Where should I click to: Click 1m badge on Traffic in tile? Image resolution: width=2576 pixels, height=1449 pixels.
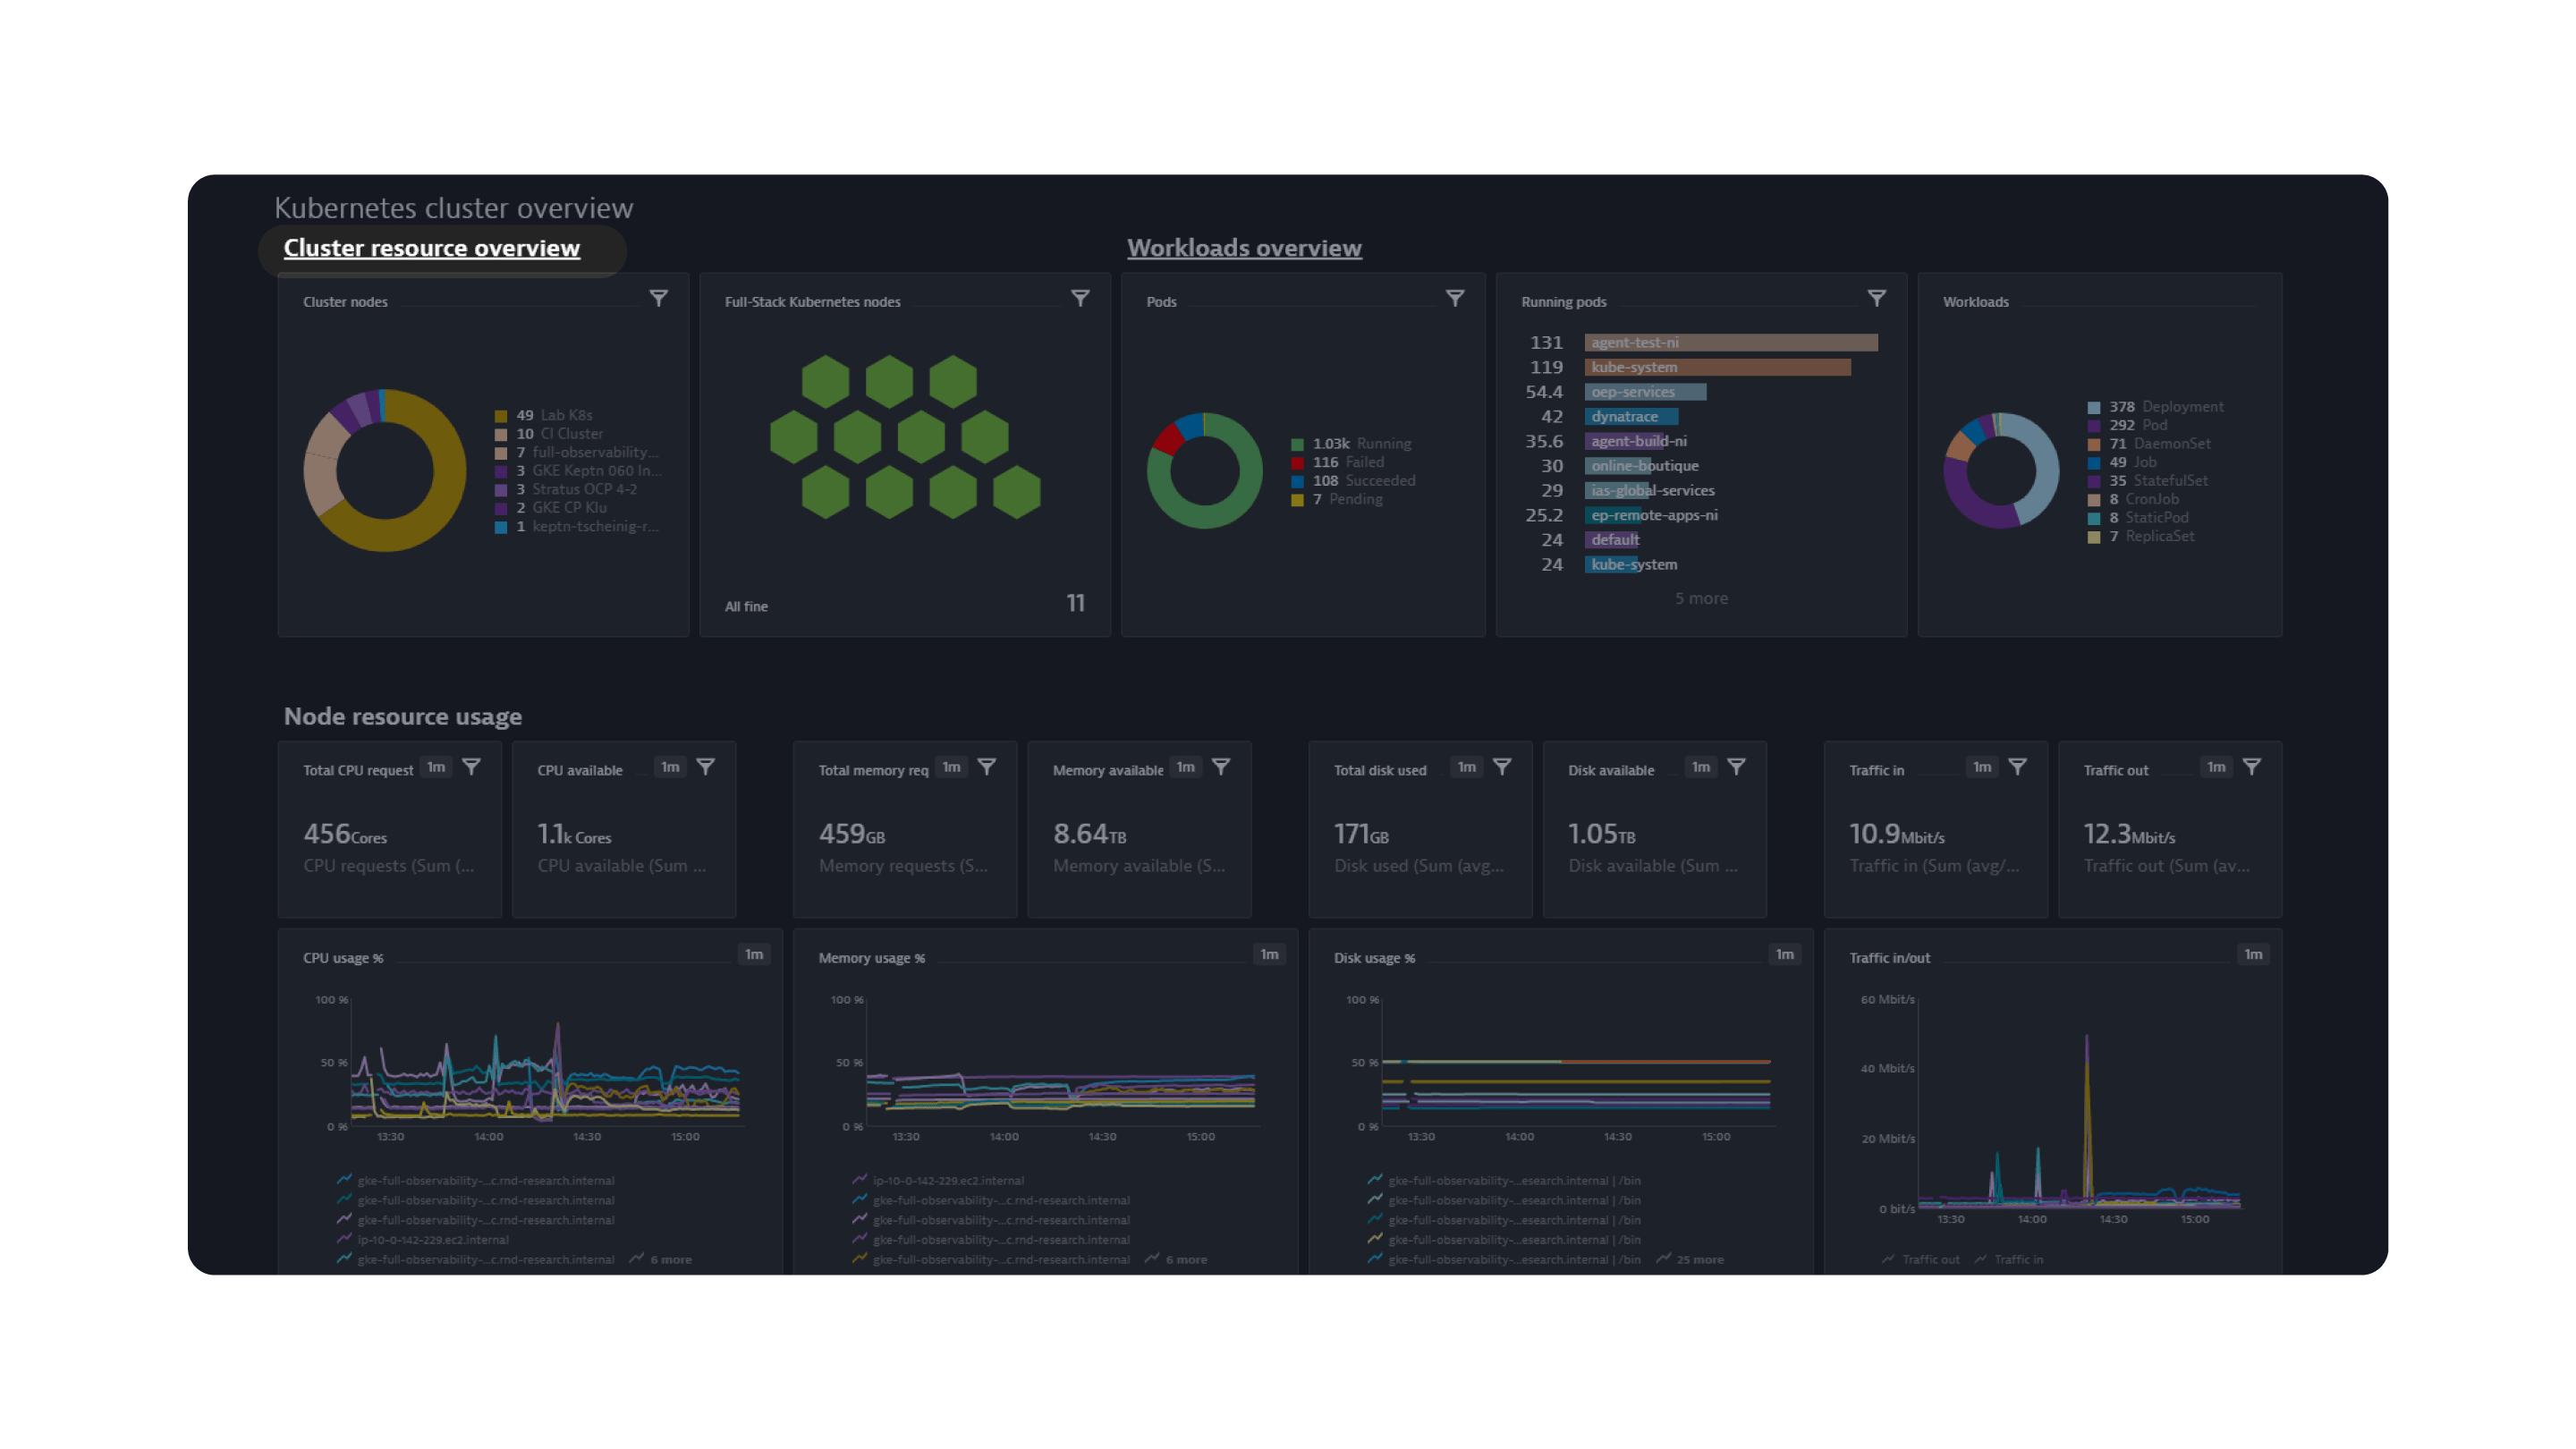[1982, 767]
